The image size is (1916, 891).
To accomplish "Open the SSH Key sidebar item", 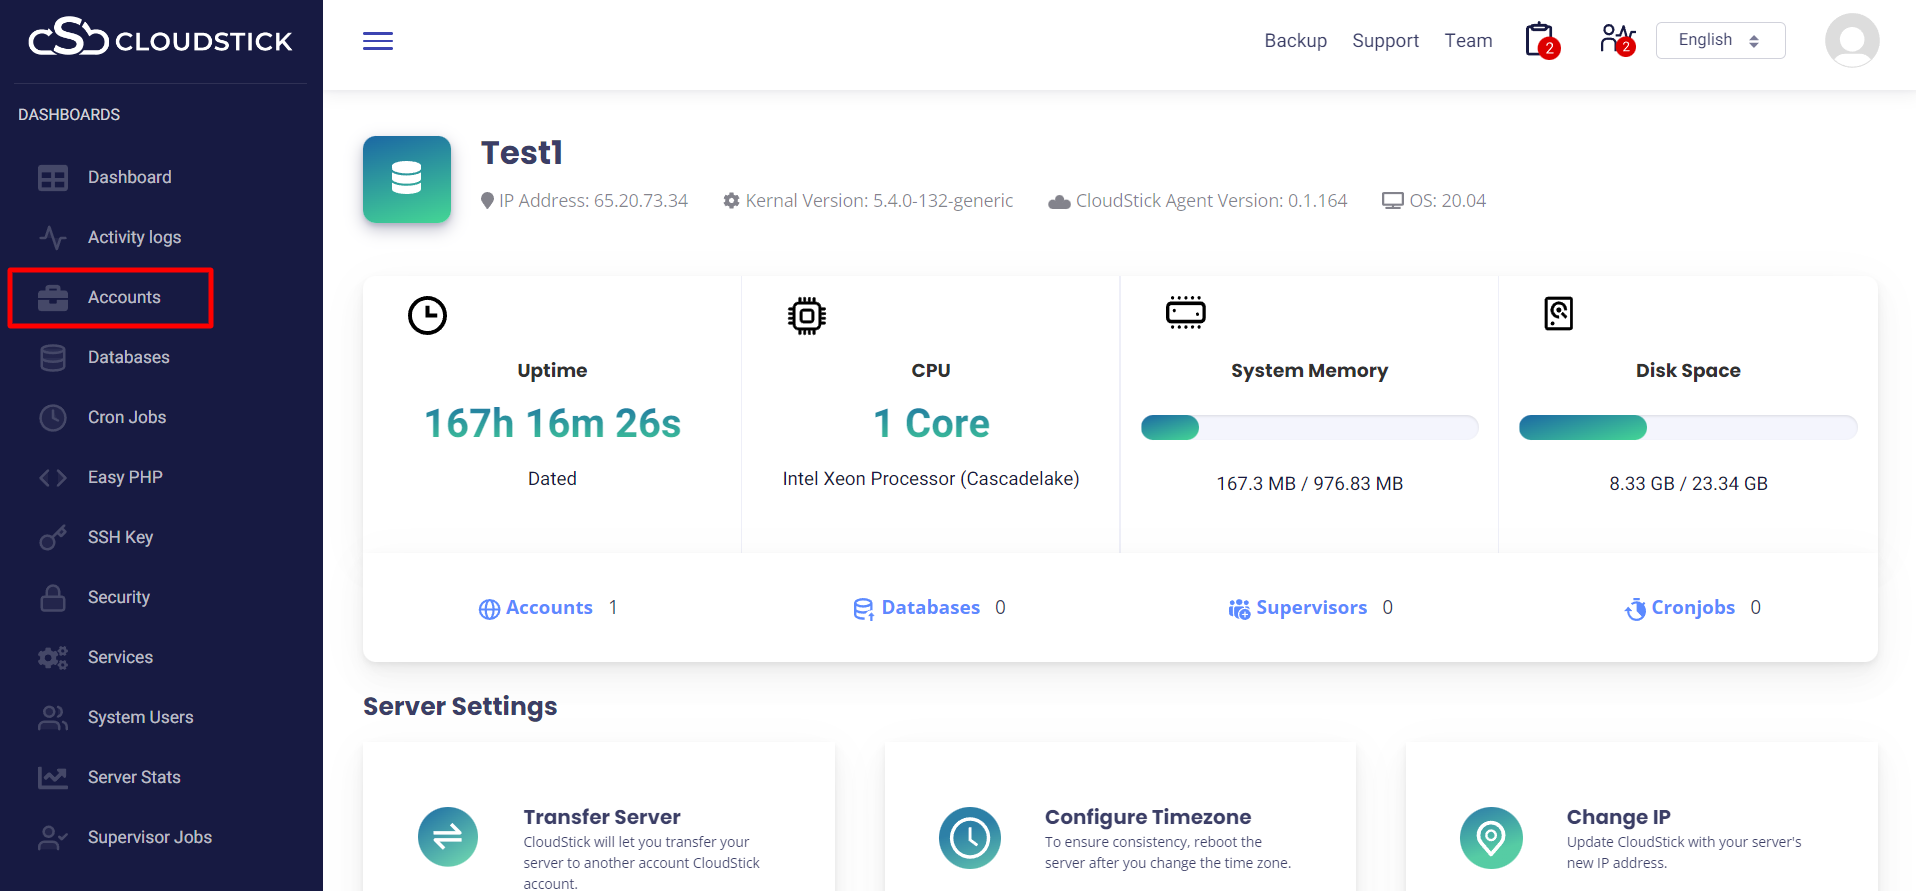I will pos(120,537).
